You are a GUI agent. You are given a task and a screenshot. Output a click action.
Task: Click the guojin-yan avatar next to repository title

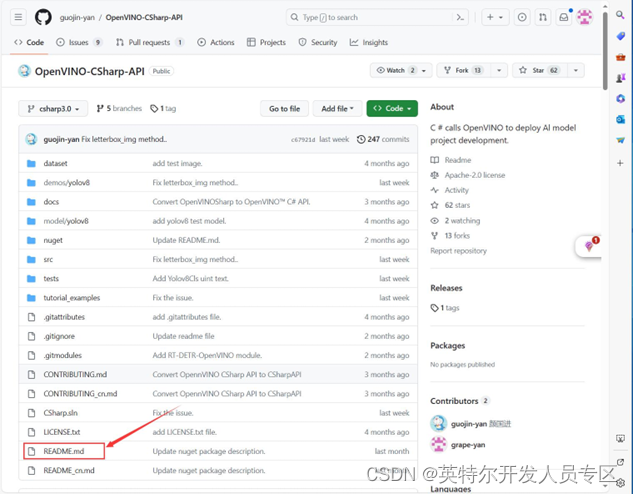click(24, 71)
